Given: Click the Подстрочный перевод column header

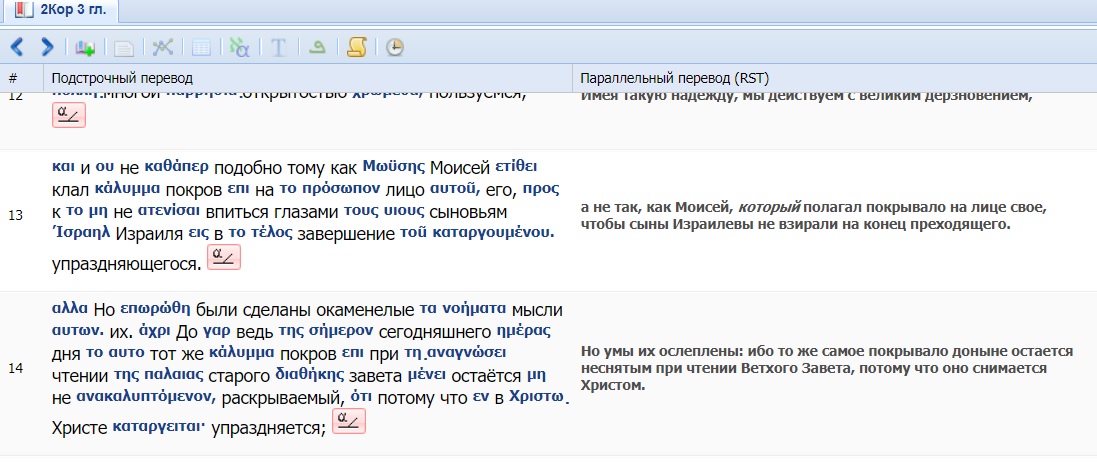Looking at the screenshot, I should click(122, 77).
